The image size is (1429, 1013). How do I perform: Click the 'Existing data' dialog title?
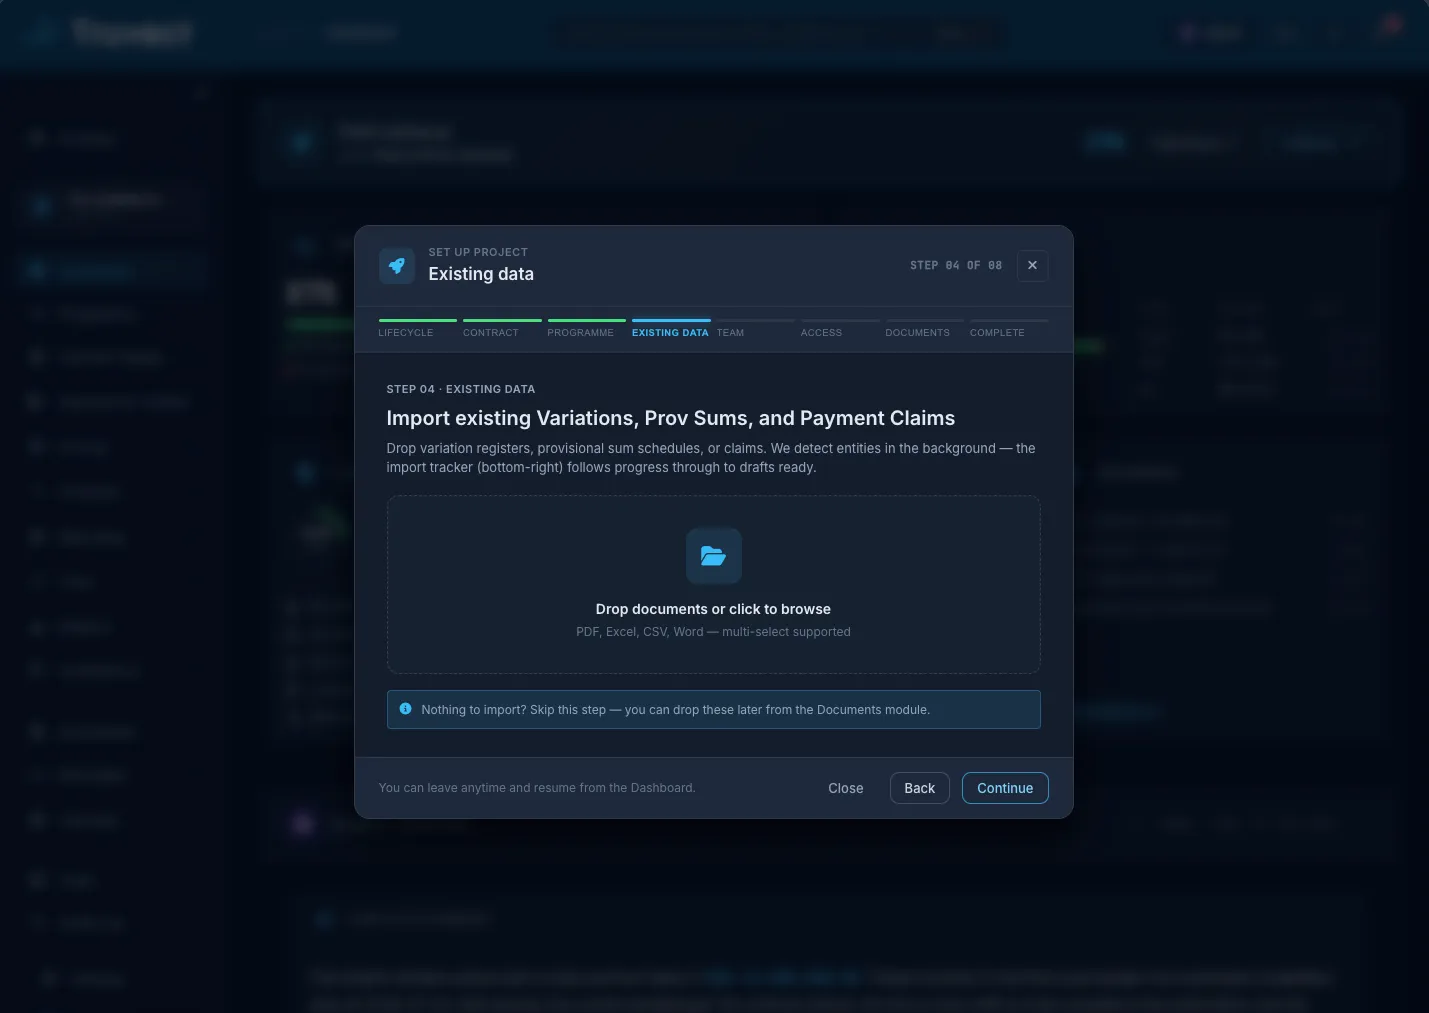[x=481, y=274]
